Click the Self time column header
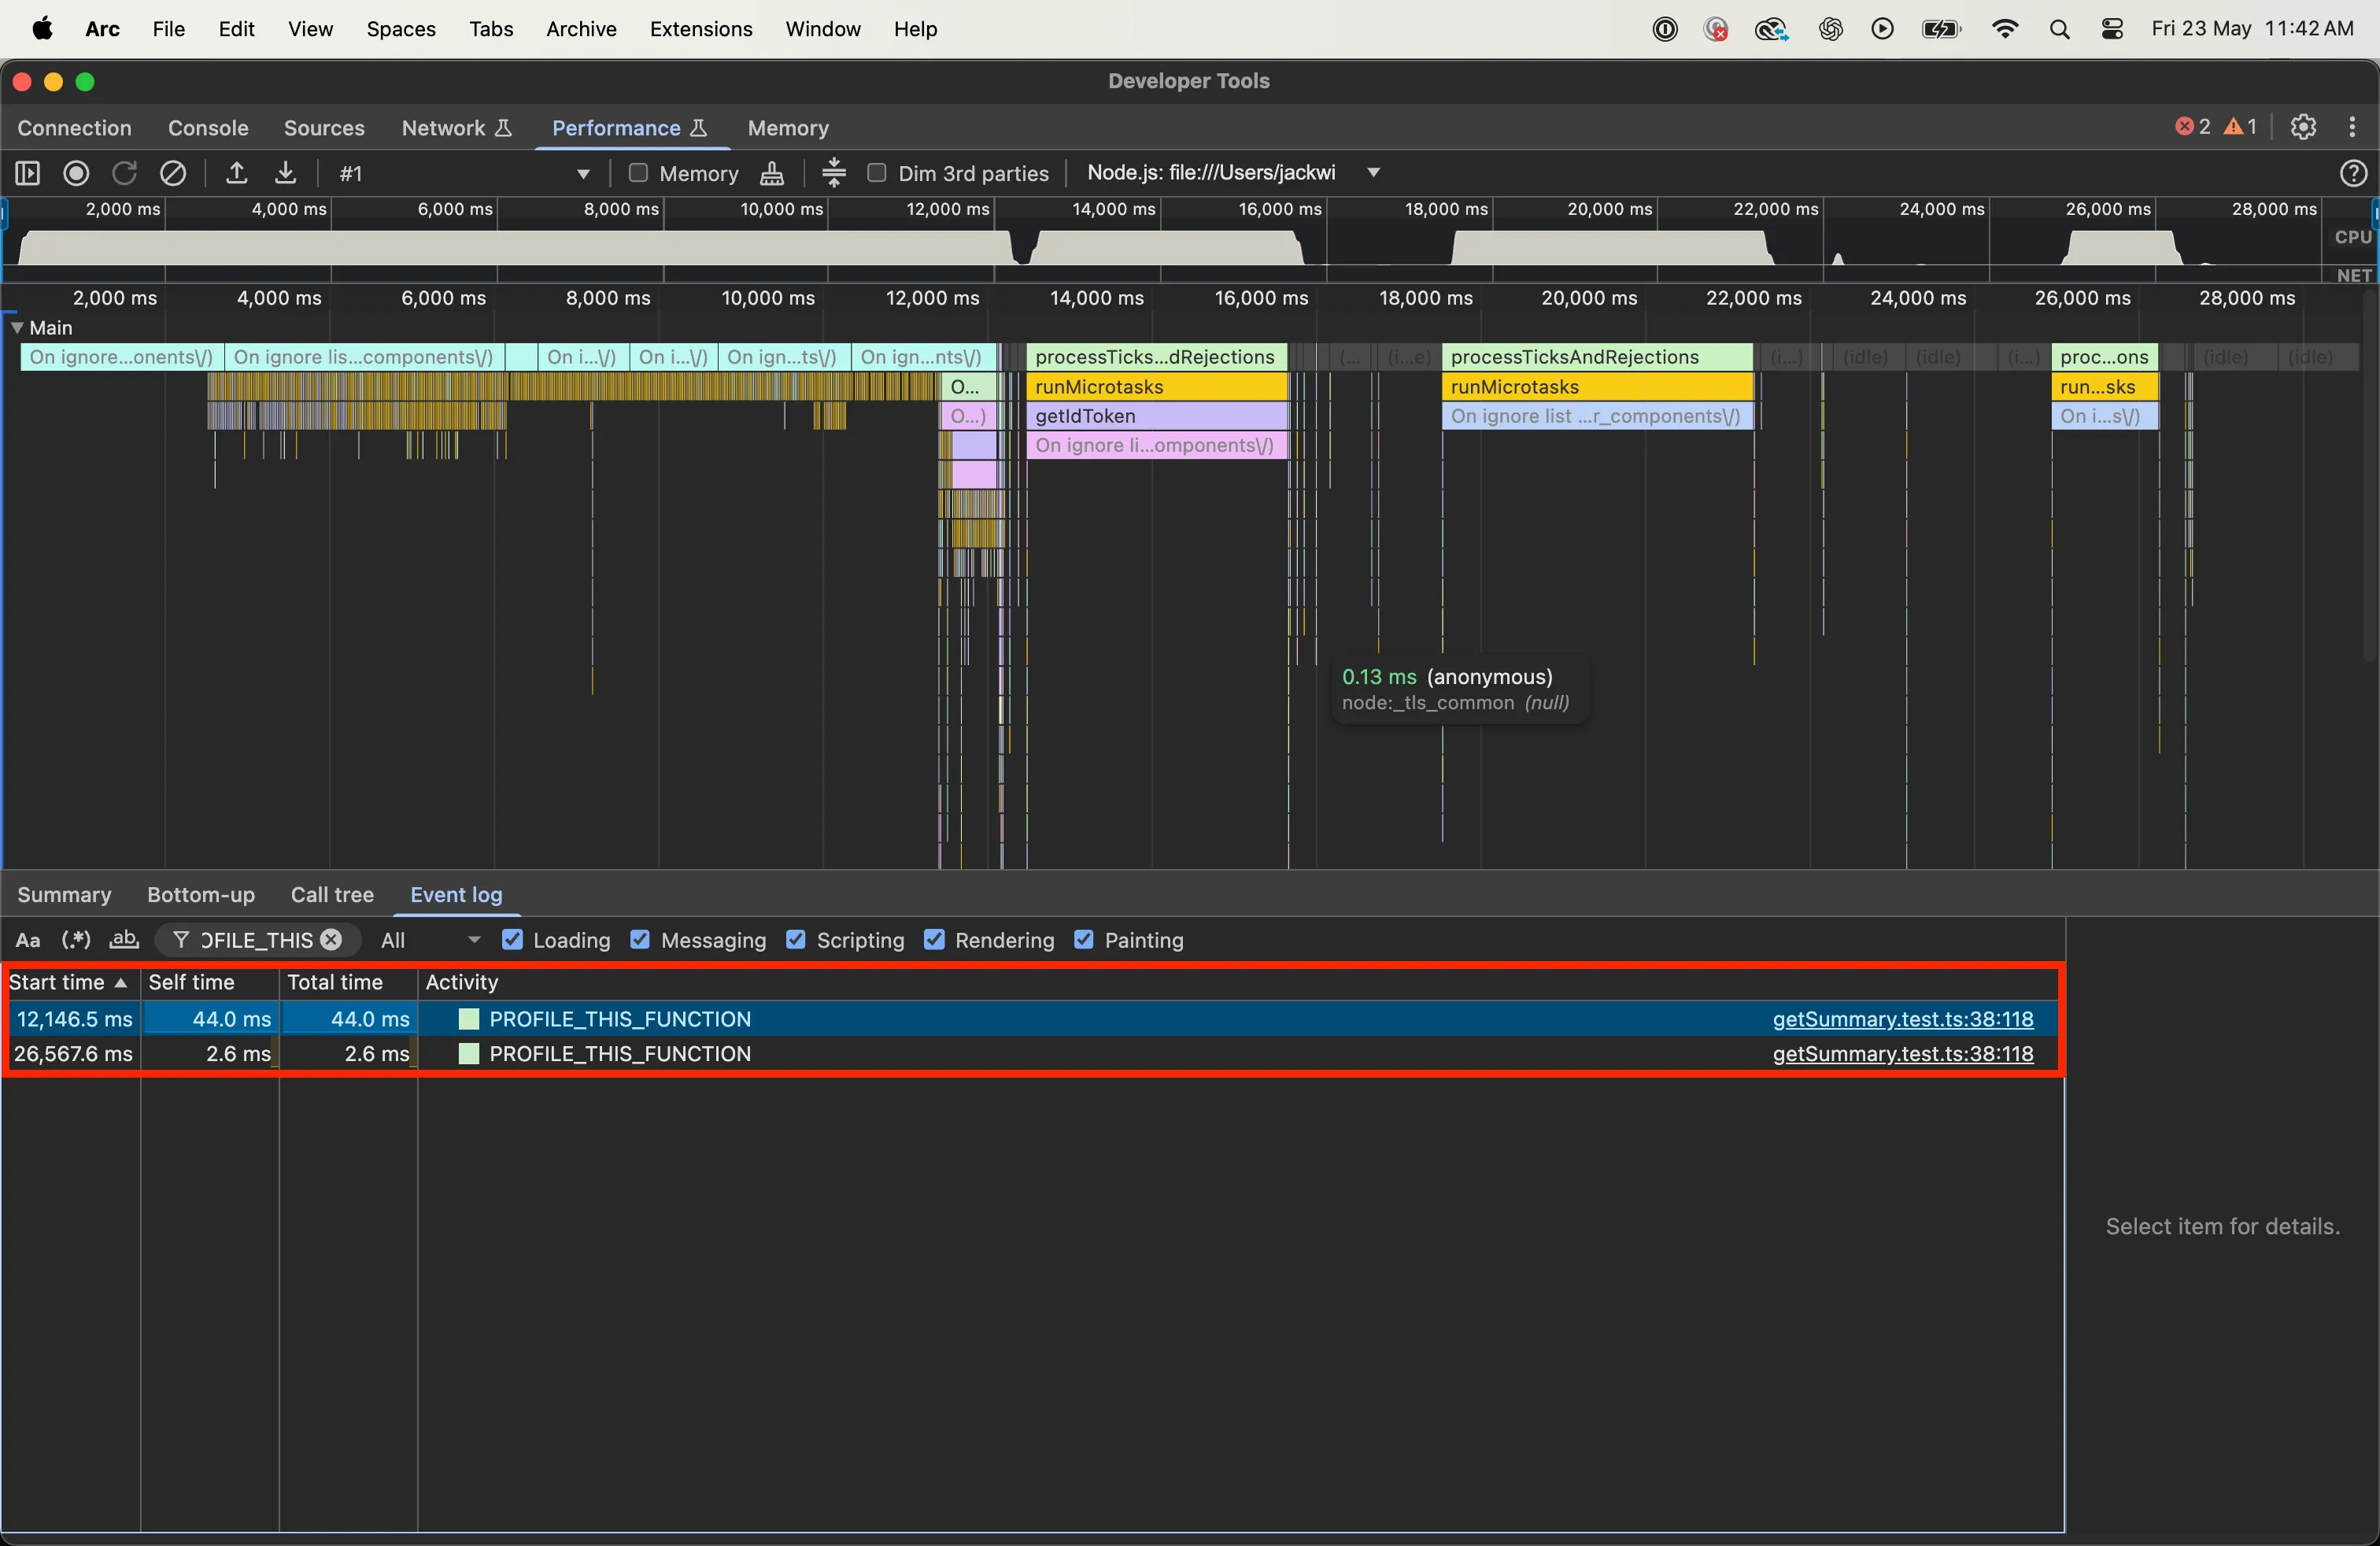This screenshot has height=1546, width=2380. pyautogui.click(x=210, y=982)
